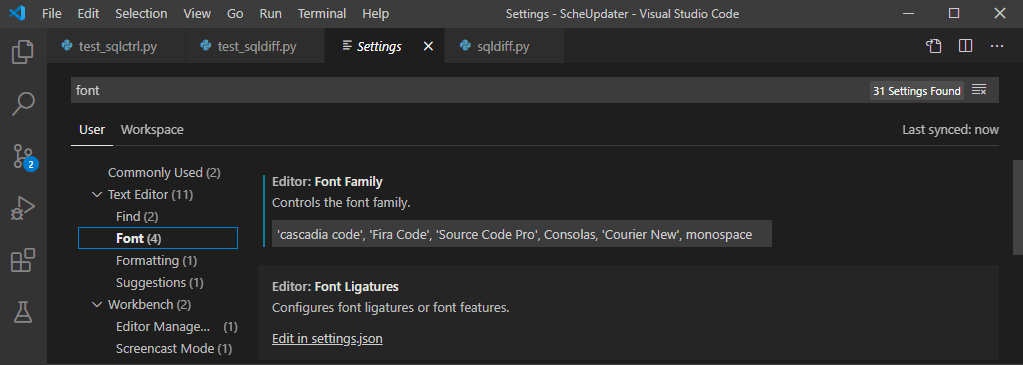
Task: Open the Edit menu
Action: (88, 13)
